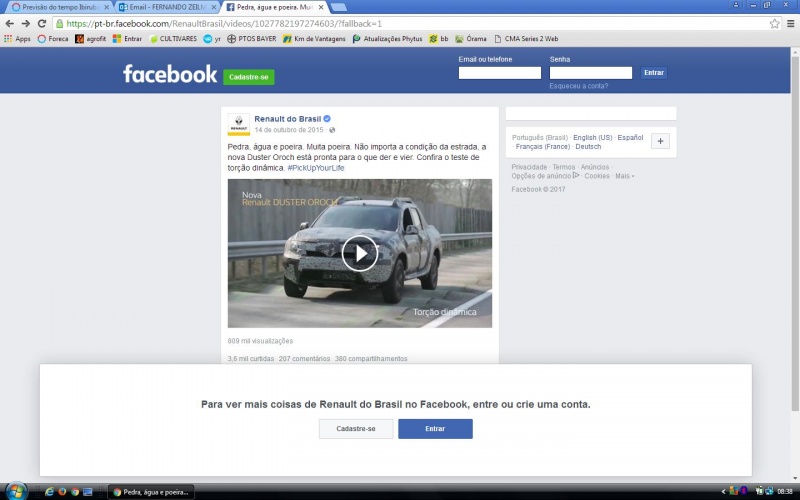This screenshot has width=800, height=500.
Task: Open the Órama bookmark
Action: click(471, 39)
